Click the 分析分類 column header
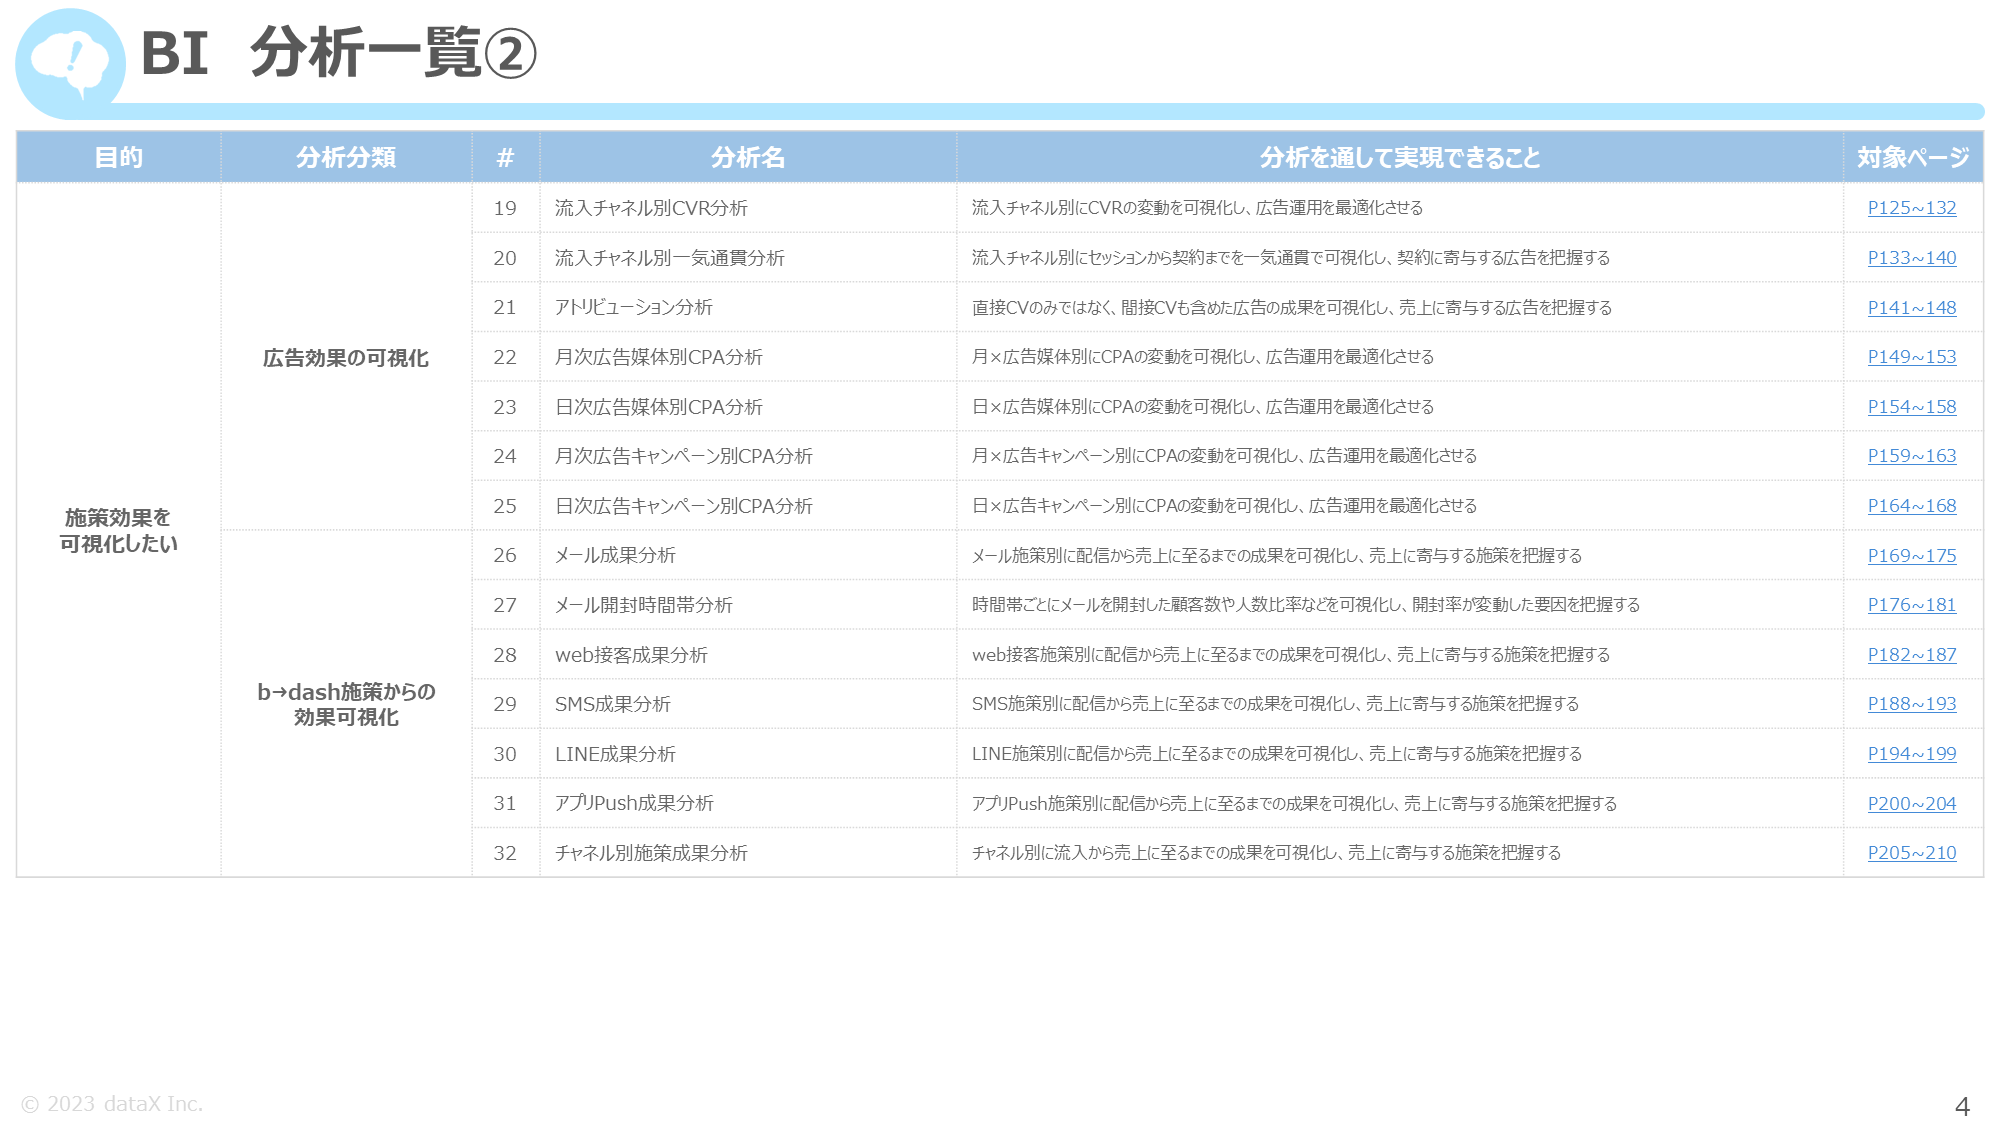This screenshot has height=1125, width=2000. pyautogui.click(x=346, y=157)
